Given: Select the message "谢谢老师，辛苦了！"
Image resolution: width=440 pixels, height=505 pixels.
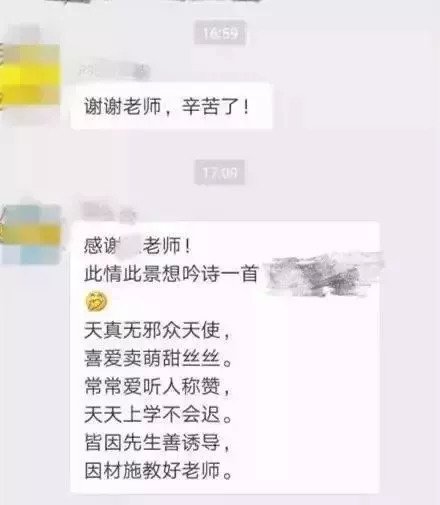Looking at the screenshot, I should [x=171, y=106].
